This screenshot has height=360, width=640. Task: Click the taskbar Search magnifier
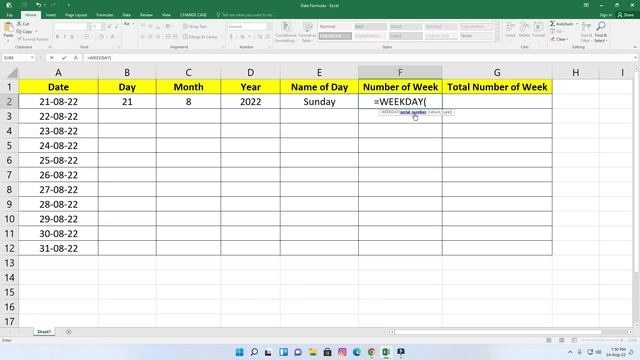pyautogui.click(x=254, y=352)
